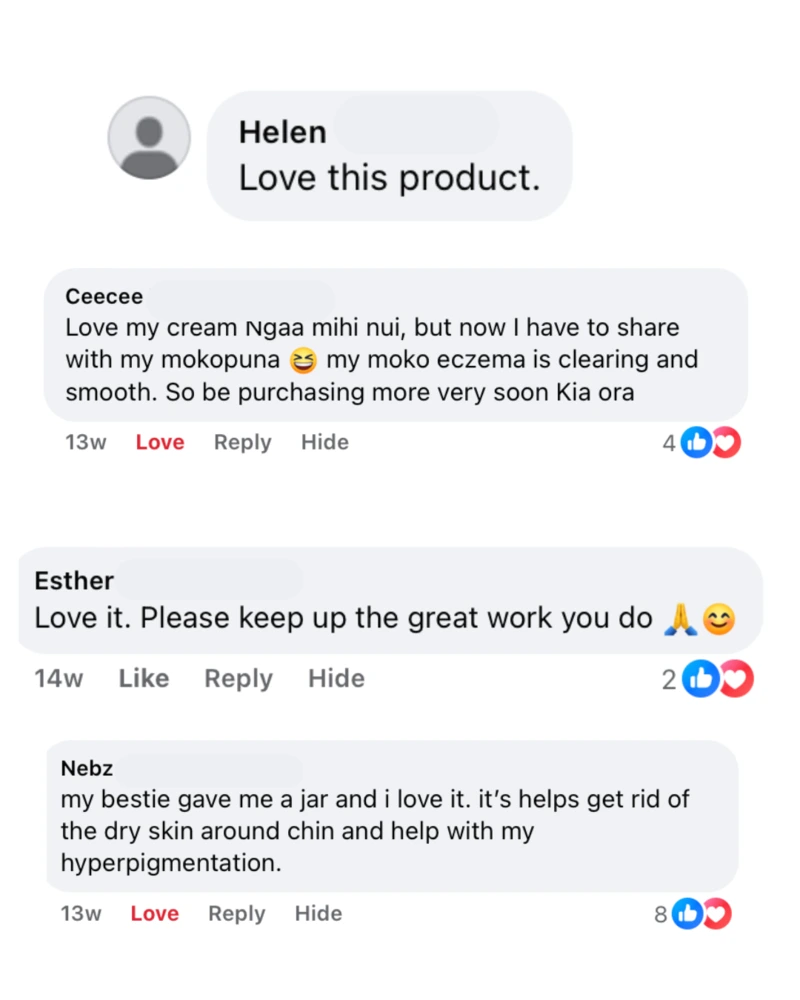Image resolution: width=800 pixels, height=1000 pixels.
Task: Select the heart reaction icon on Nebz's comment
Action: click(716, 913)
